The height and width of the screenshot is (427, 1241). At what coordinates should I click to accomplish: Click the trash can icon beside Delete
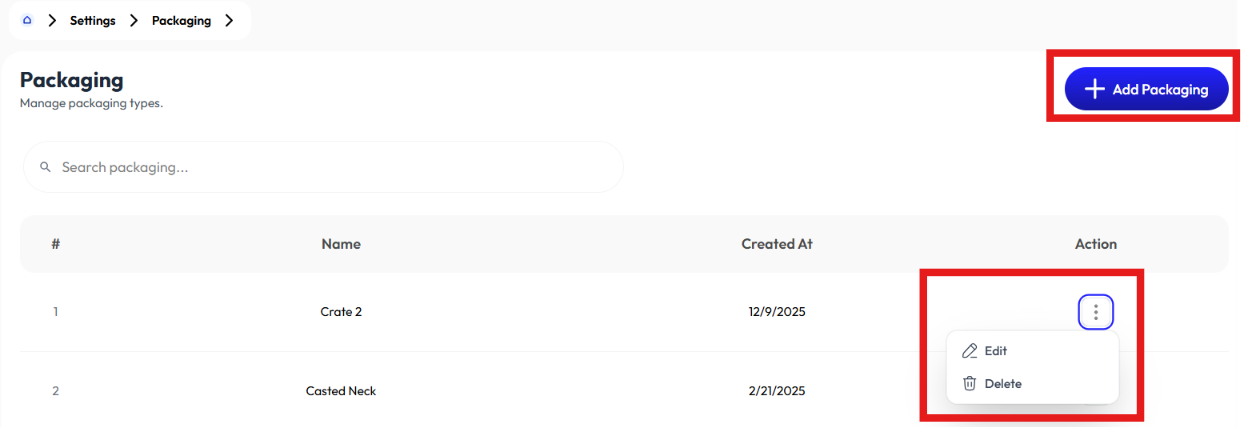[x=969, y=383]
